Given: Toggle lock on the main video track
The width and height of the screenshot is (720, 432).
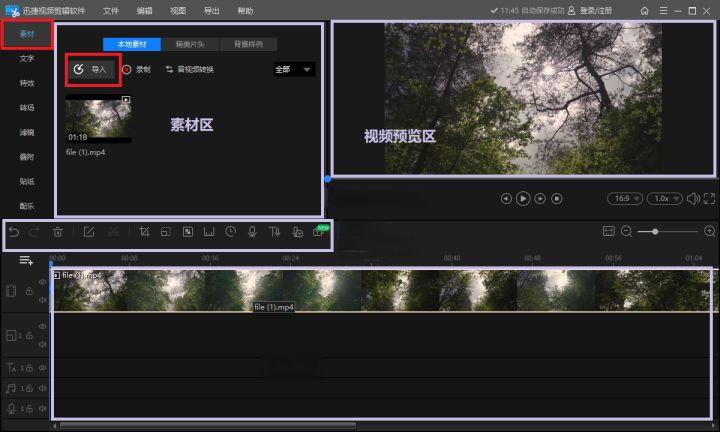Looking at the screenshot, I should pos(29,291).
